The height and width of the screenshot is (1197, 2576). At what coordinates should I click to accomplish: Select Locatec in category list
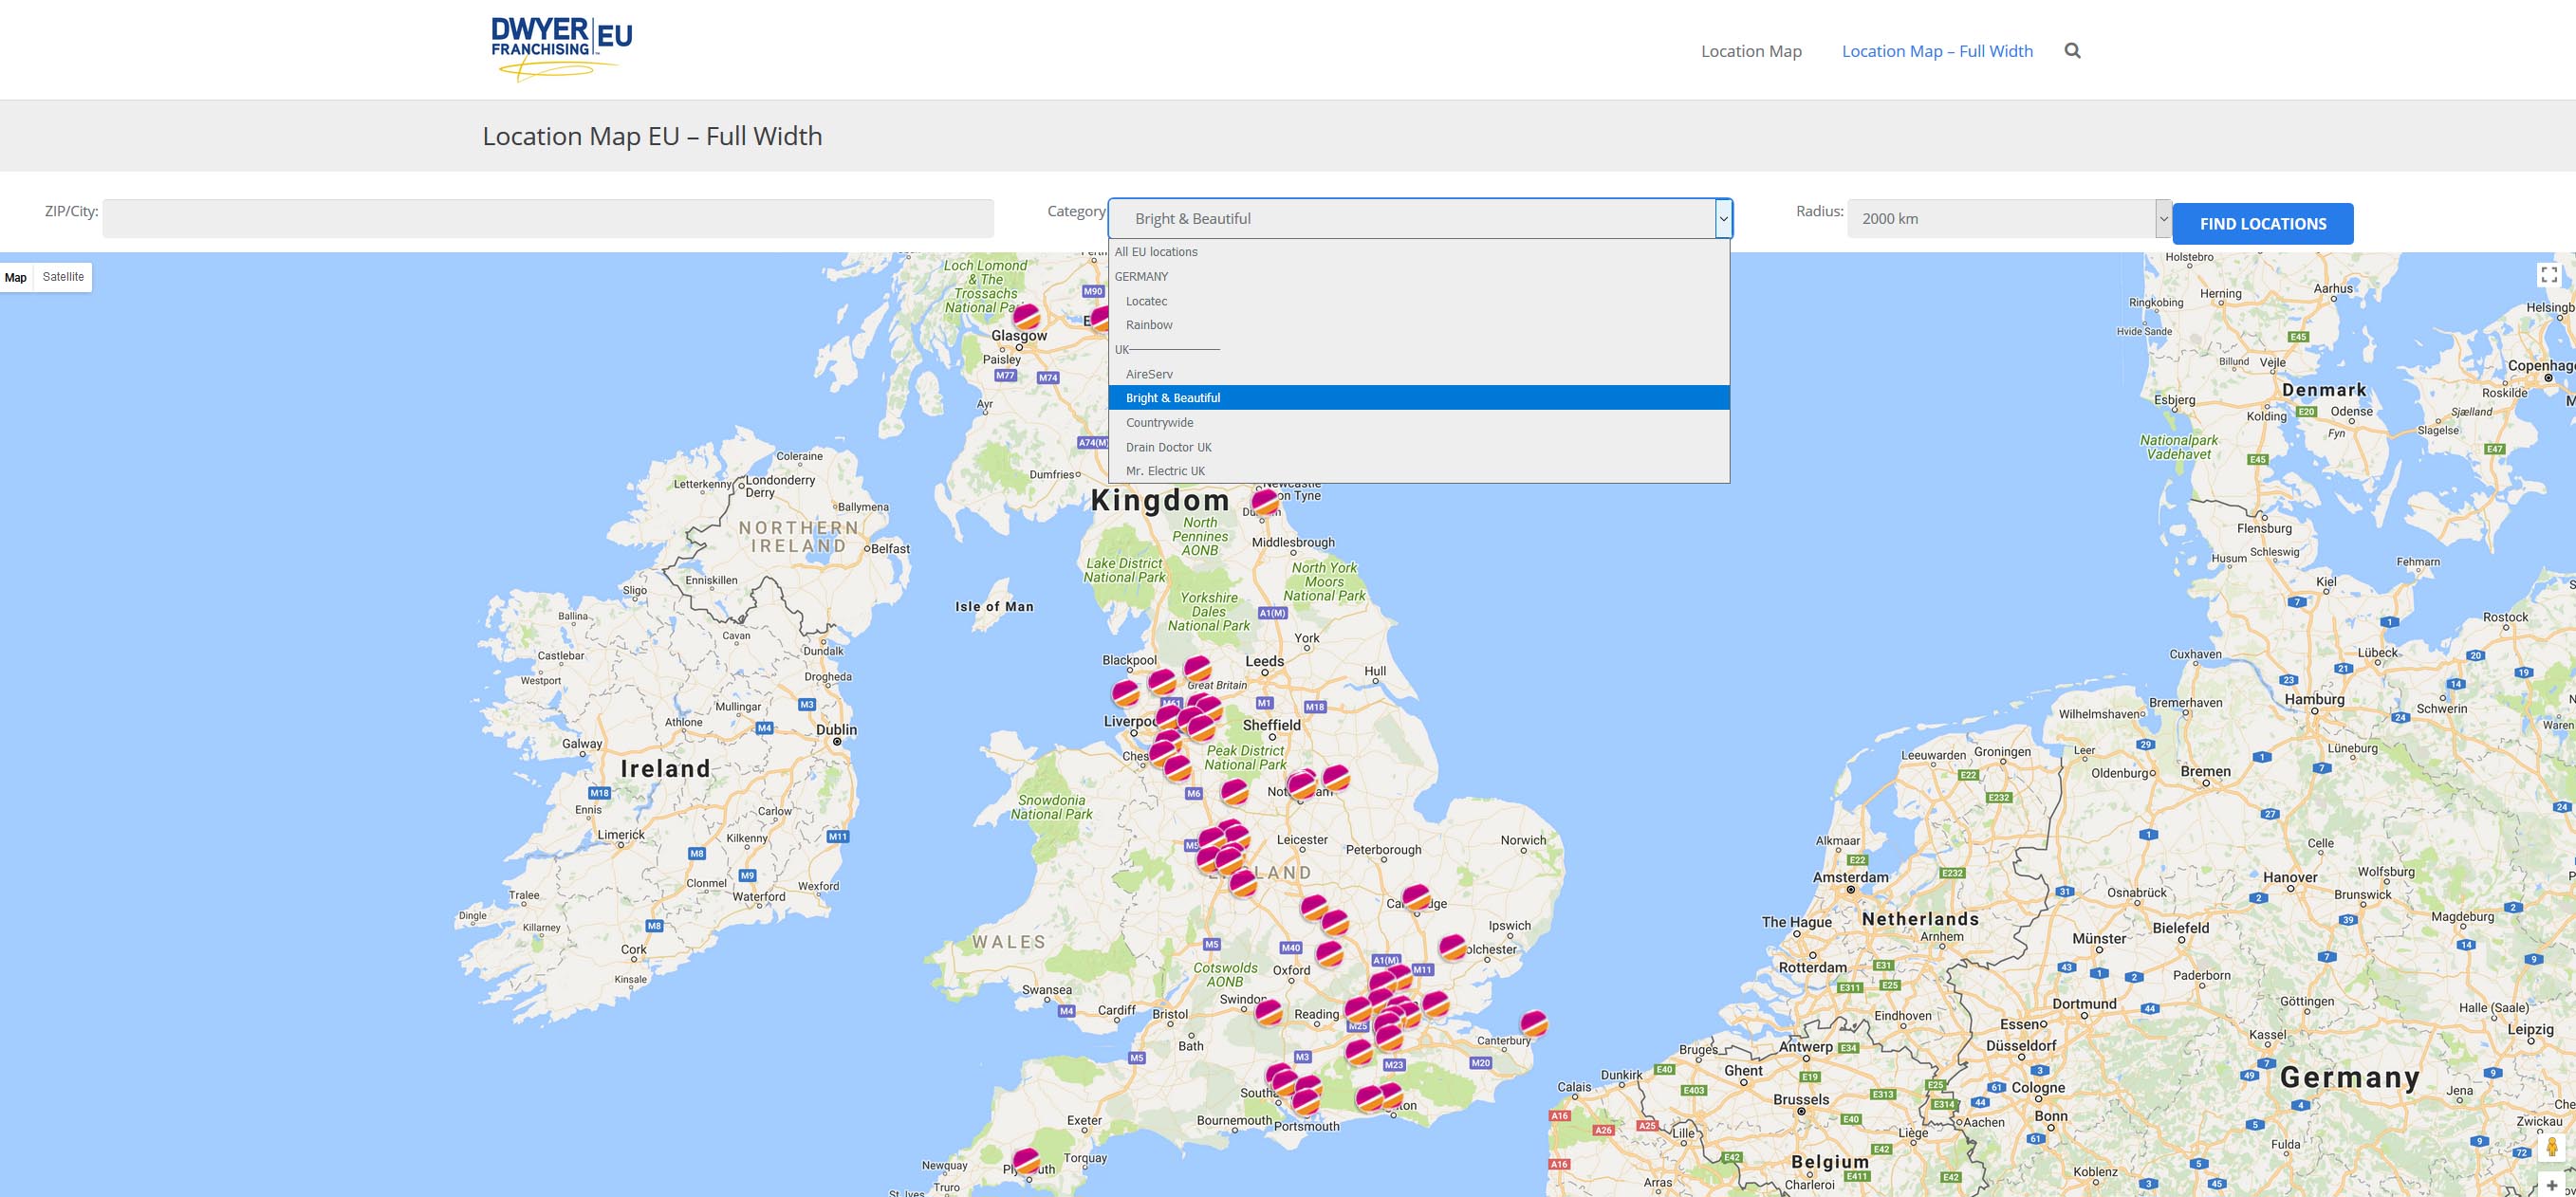1419,301
